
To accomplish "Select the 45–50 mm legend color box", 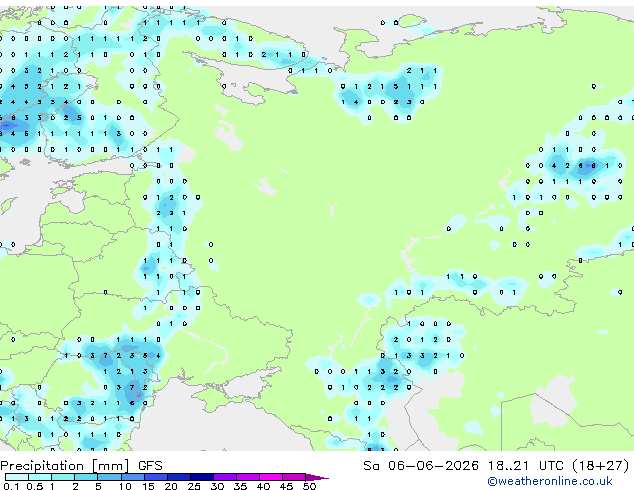I will (x=294, y=477).
